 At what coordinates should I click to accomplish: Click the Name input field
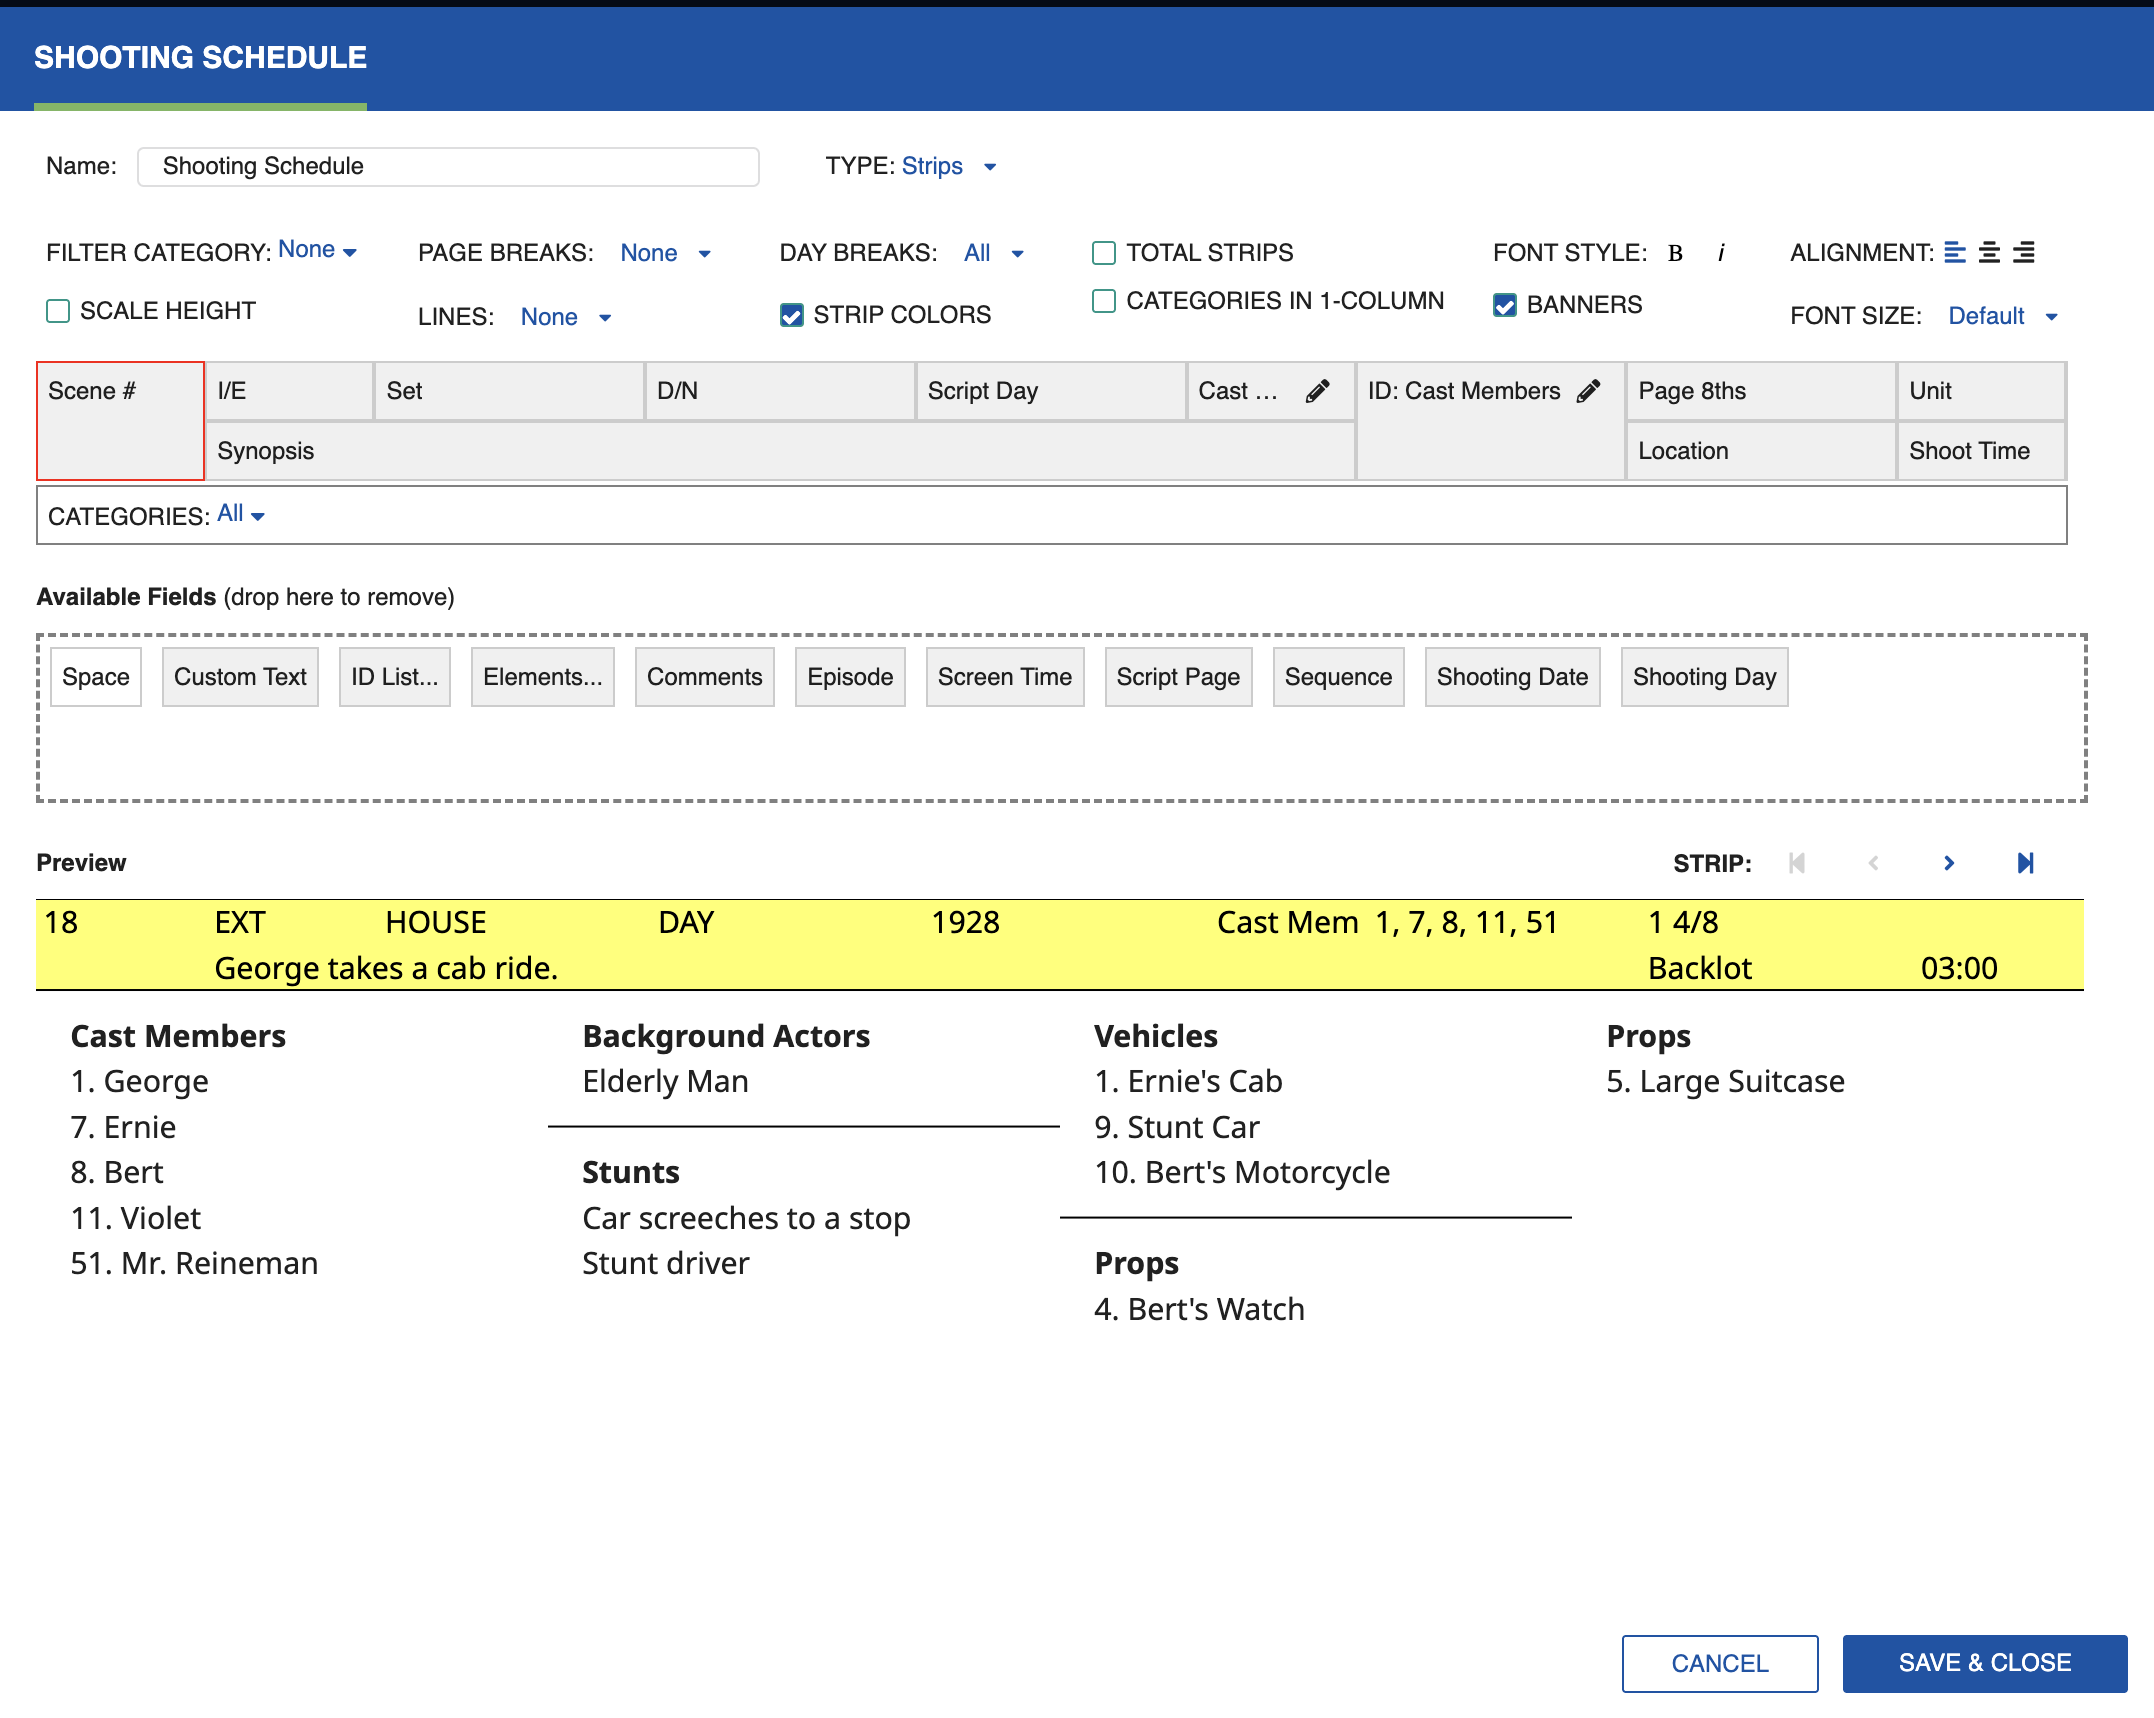[448, 166]
